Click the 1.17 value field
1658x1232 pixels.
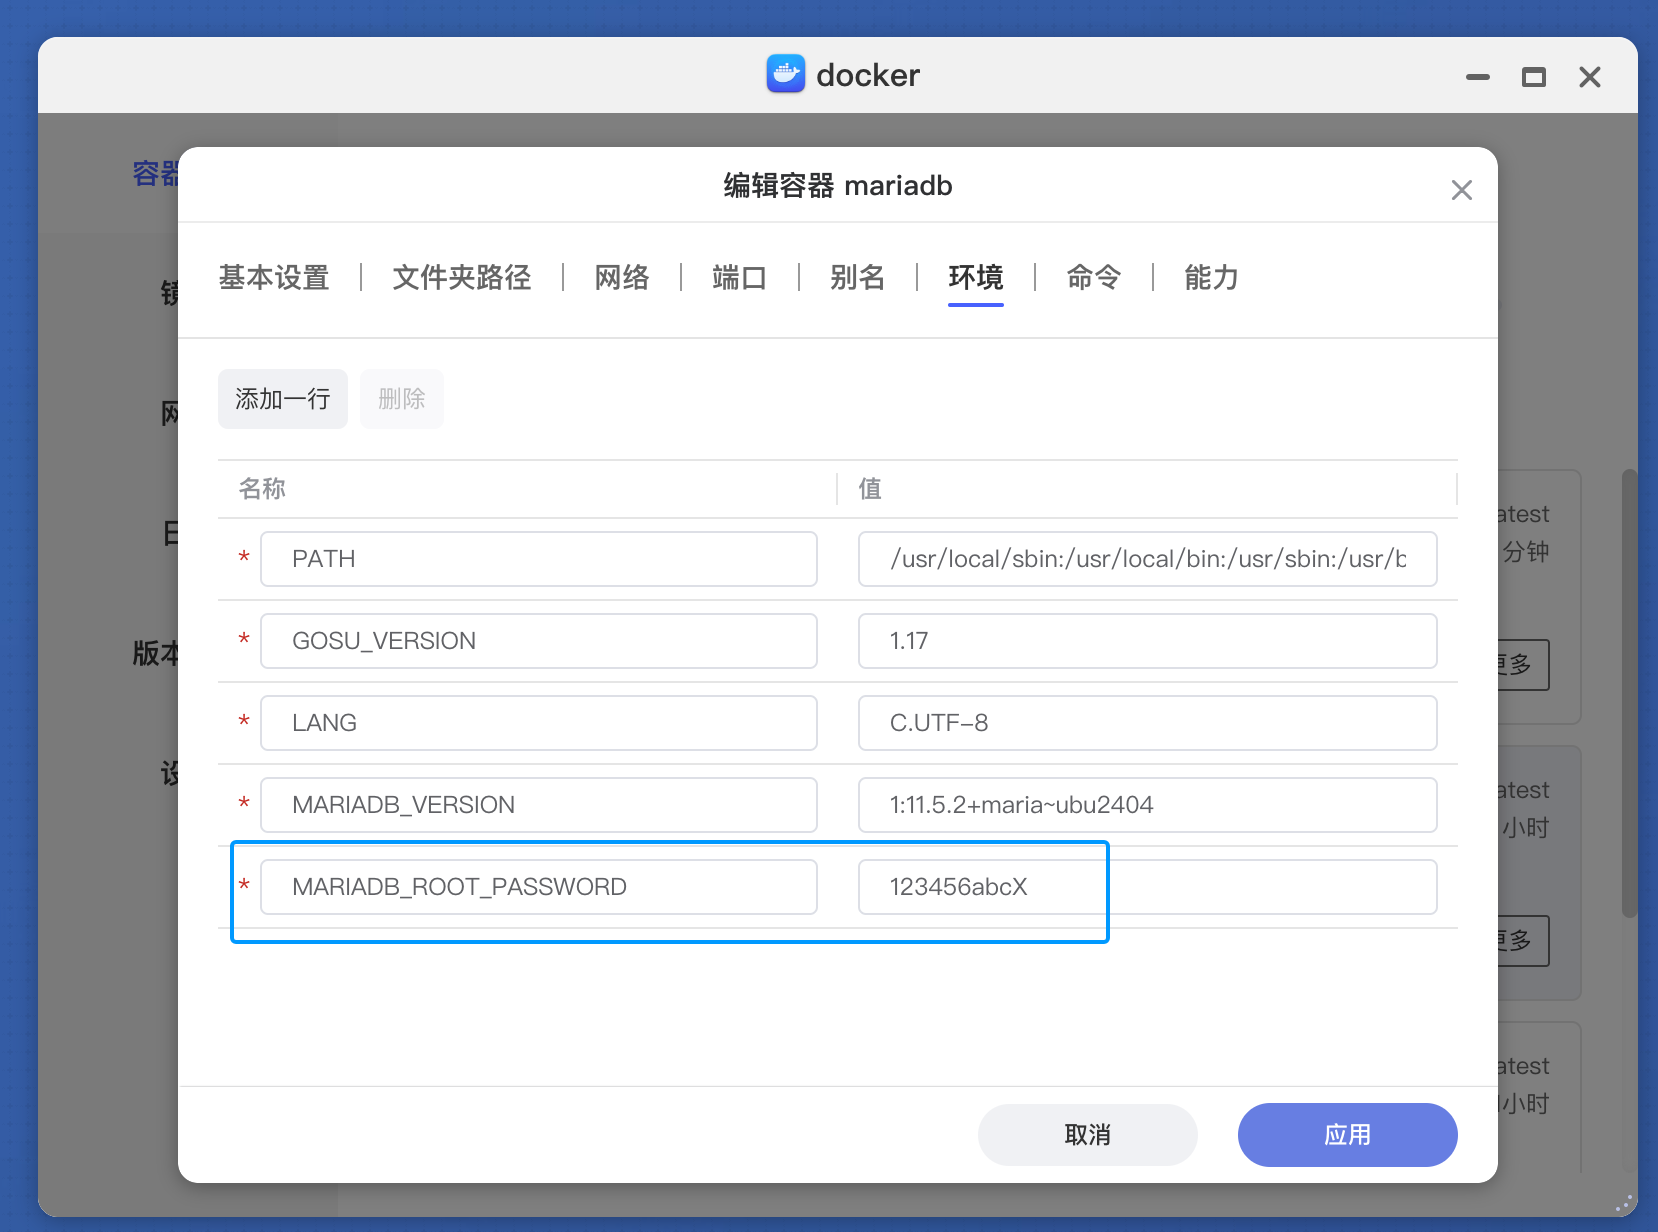click(1148, 641)
